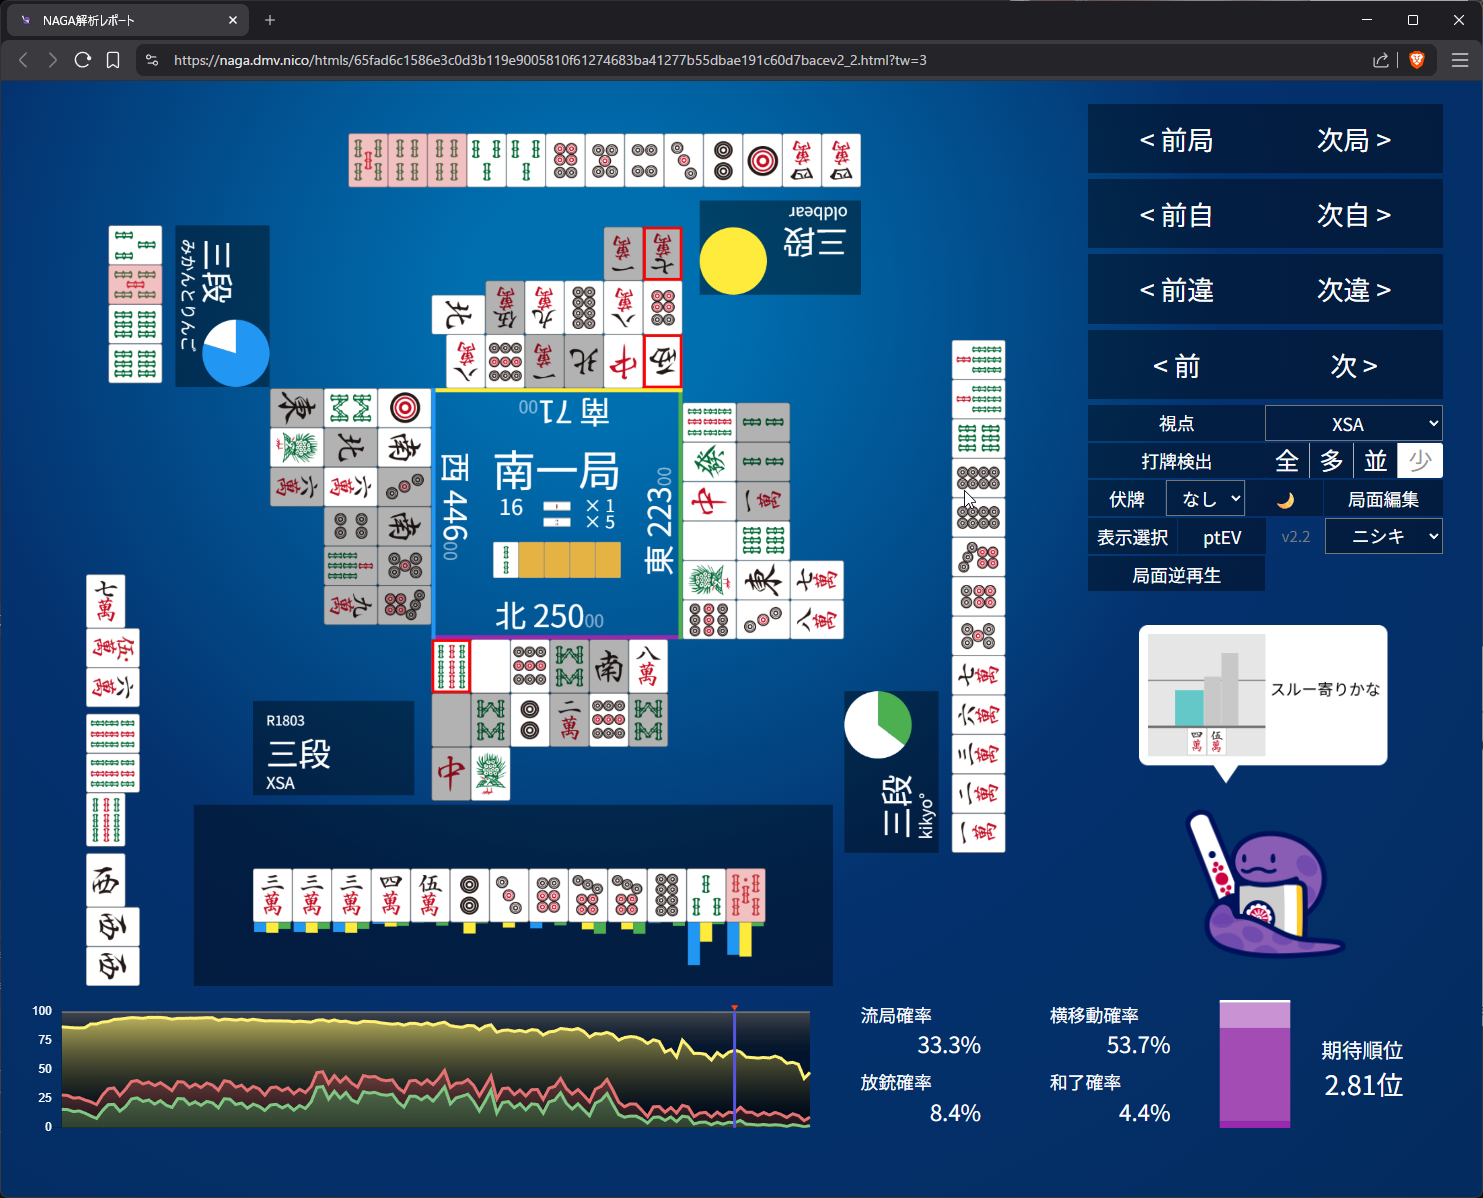Click the Brave shields lion icon
This screenshot has width=1483, height=1198.
click(1416, 60)
